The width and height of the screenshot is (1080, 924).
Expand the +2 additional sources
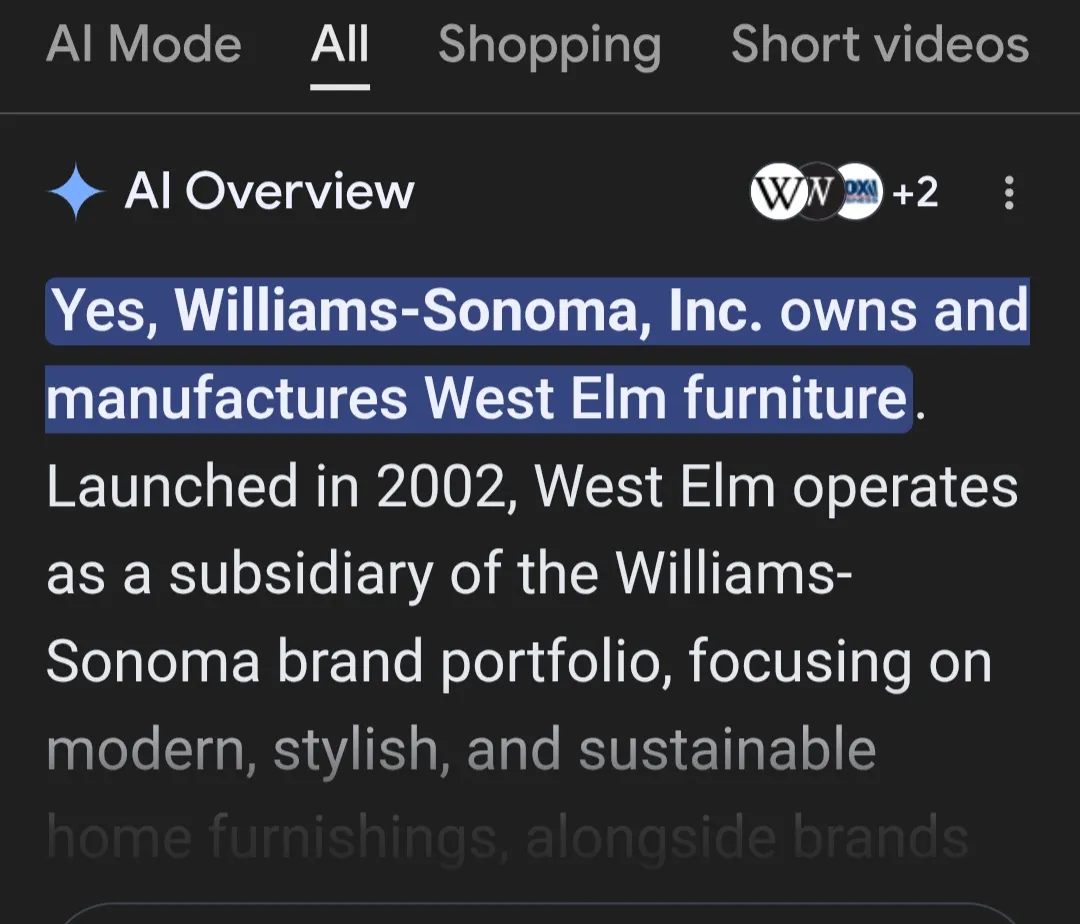(915, 191)
